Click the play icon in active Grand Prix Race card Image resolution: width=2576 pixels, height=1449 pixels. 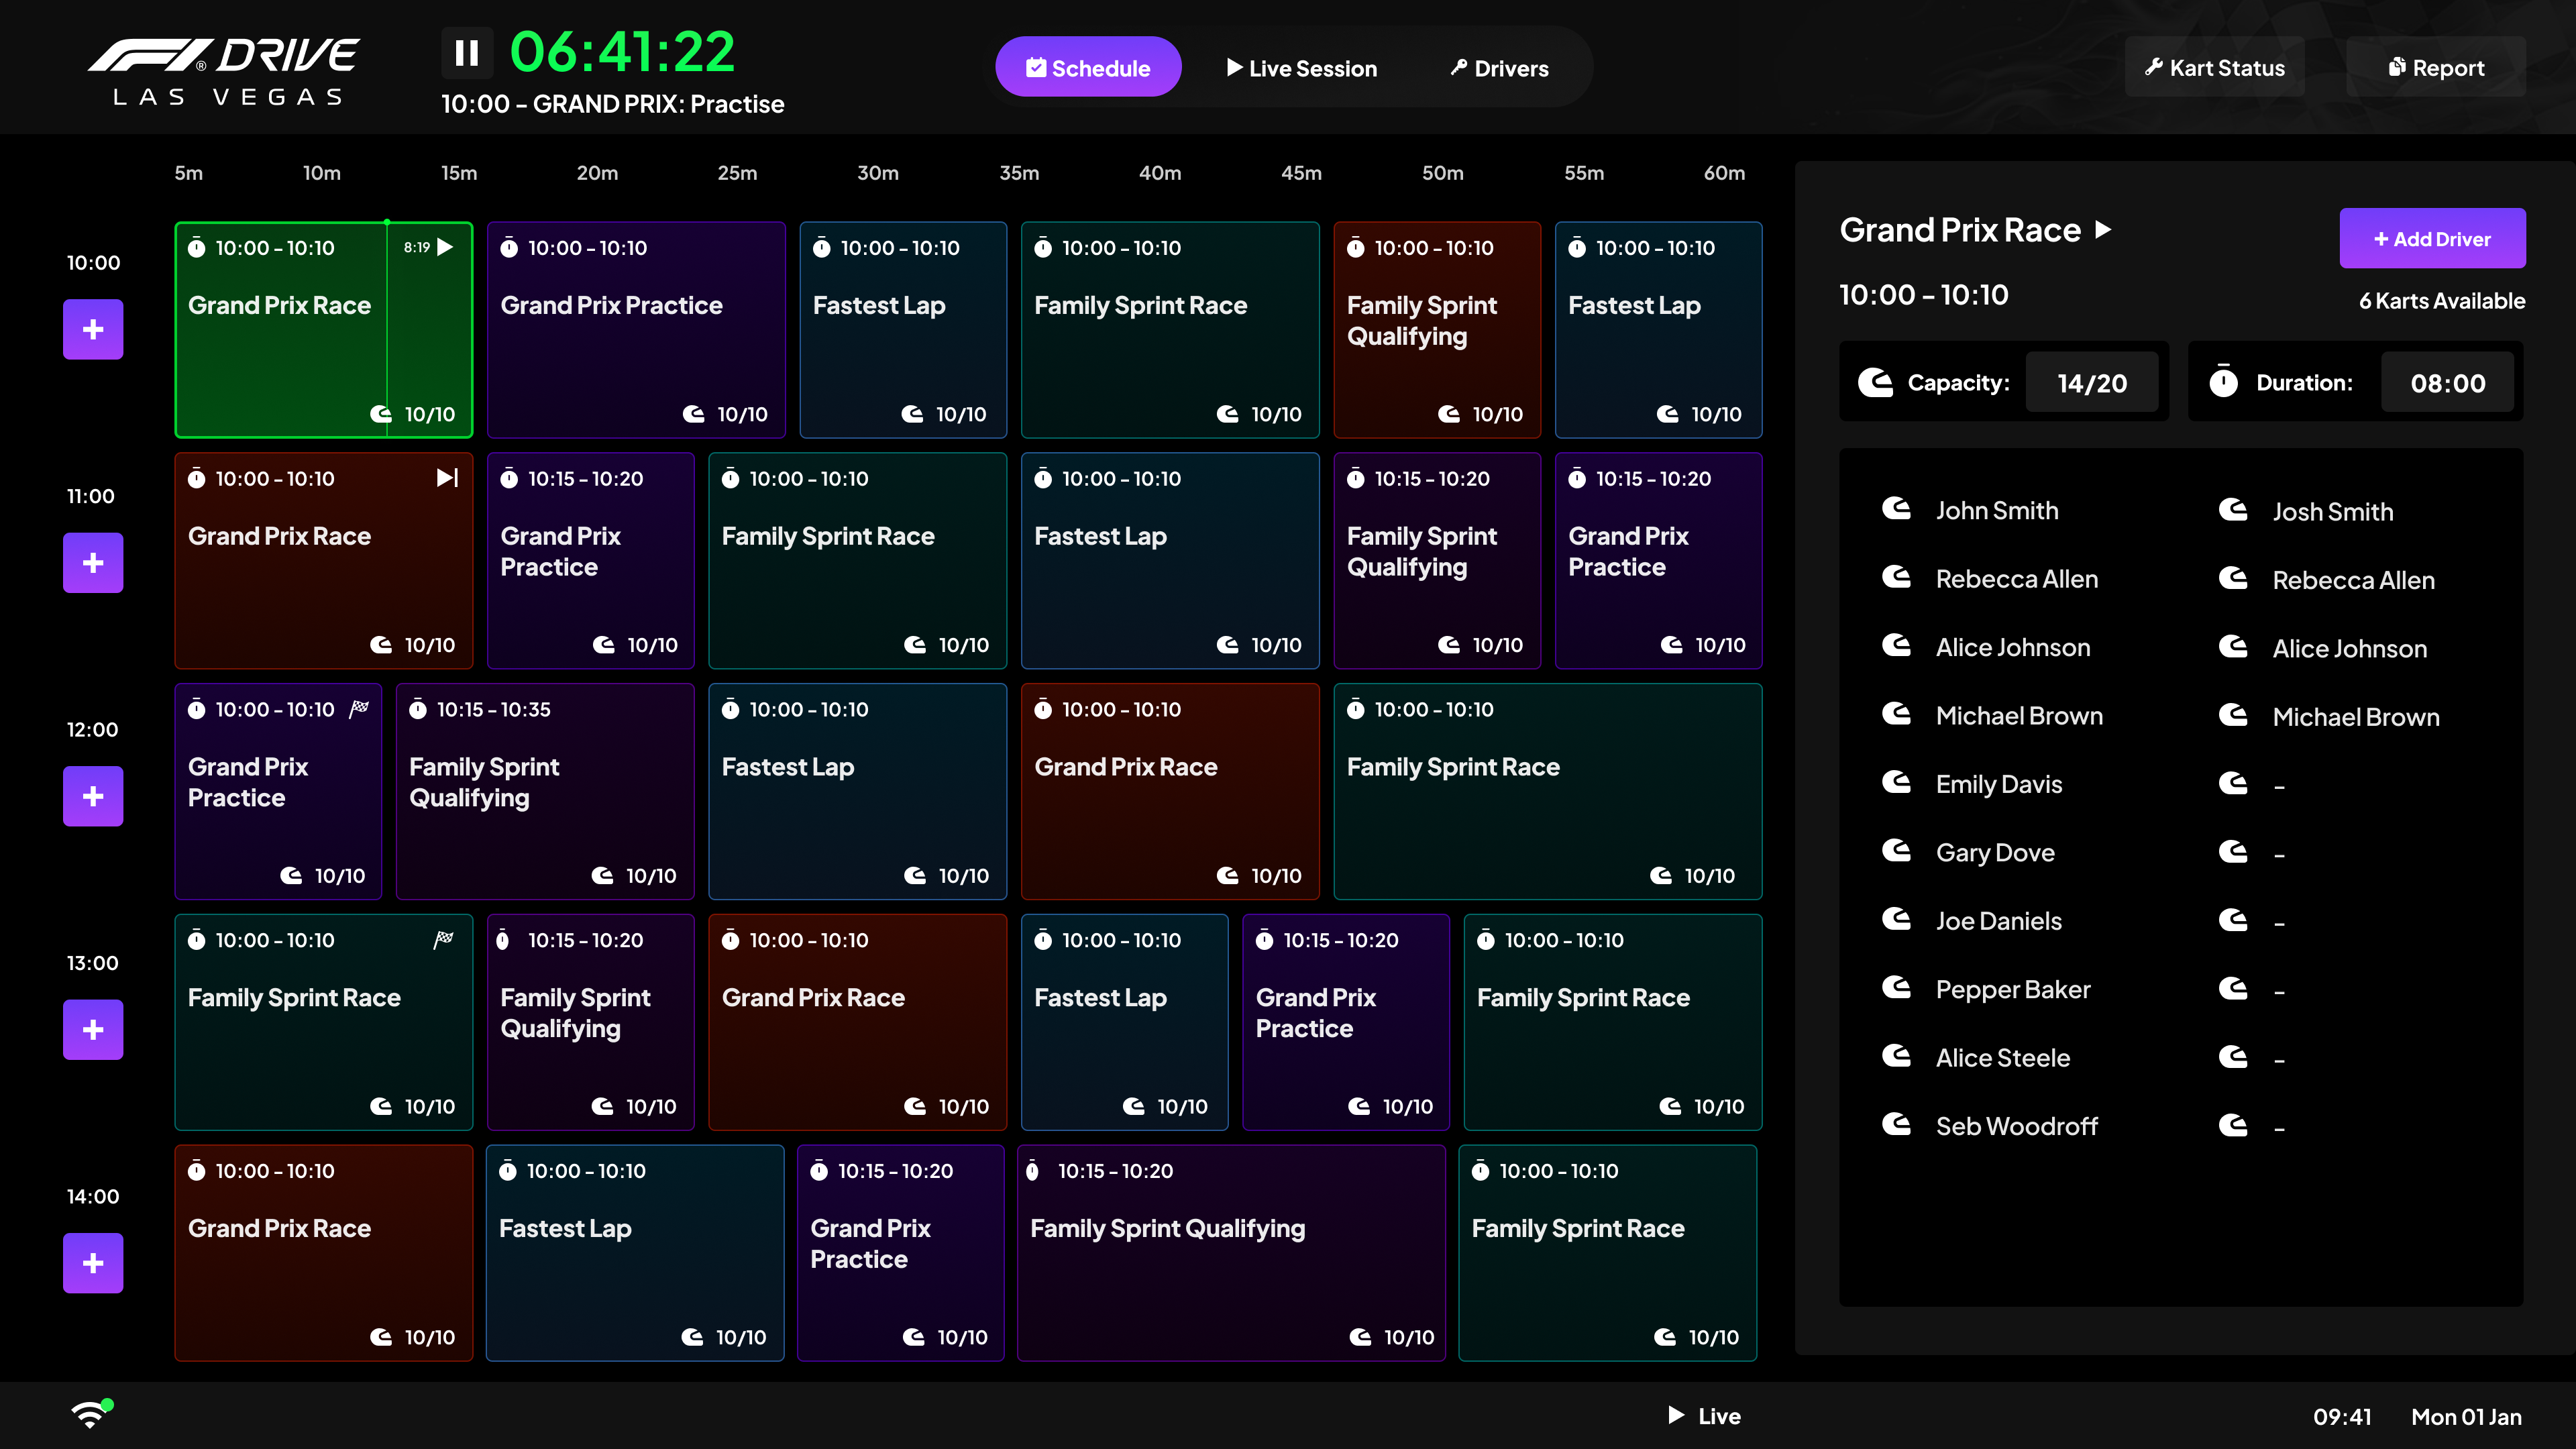point(446,247)
